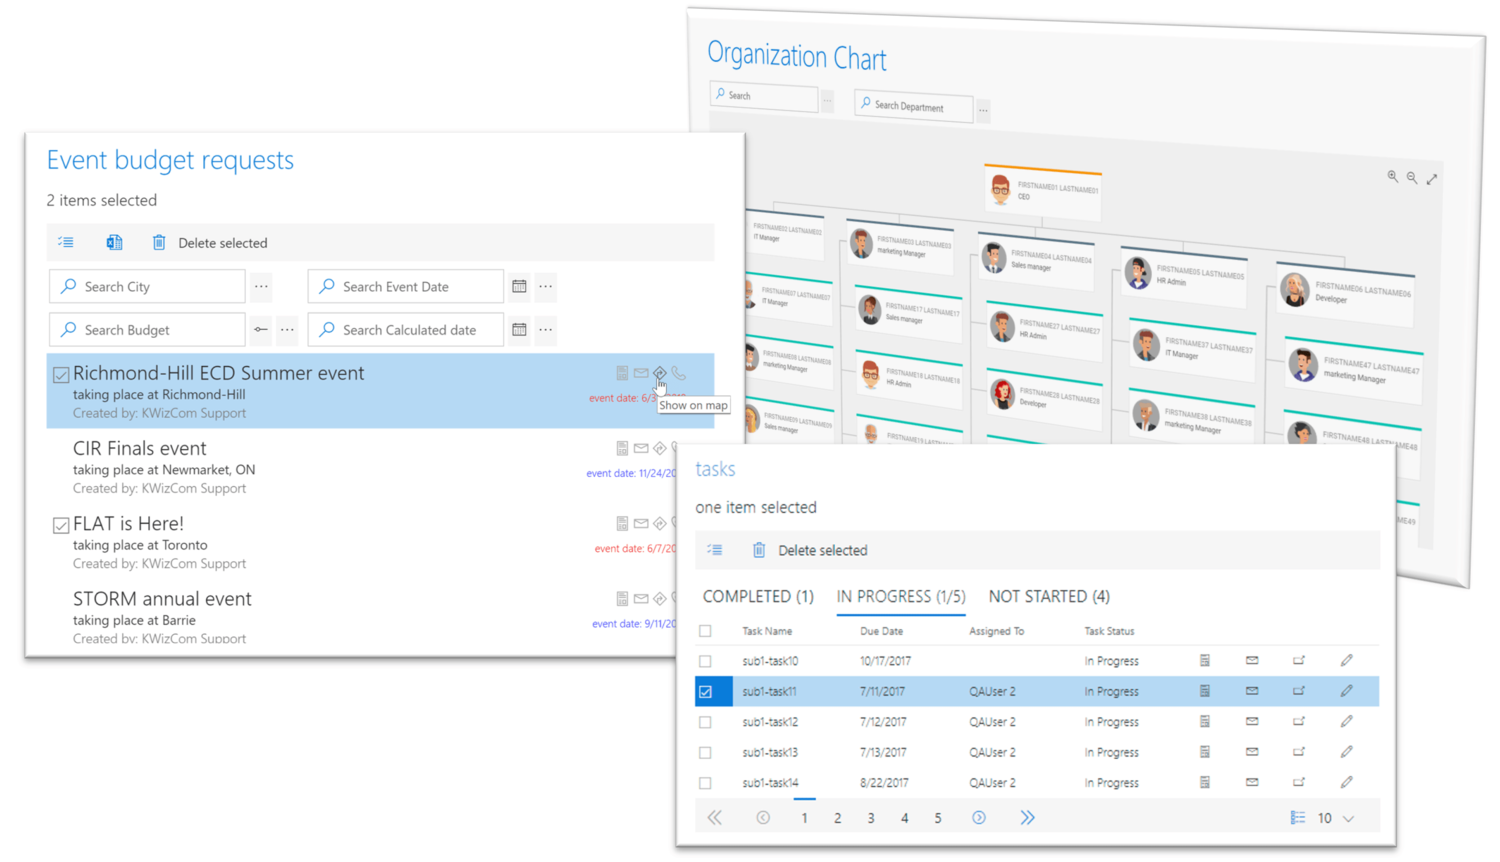This screenshot has width=1500, height=862.
Task: Check the sub1-task12 row checkbox
Action: [x=705, y=722]
